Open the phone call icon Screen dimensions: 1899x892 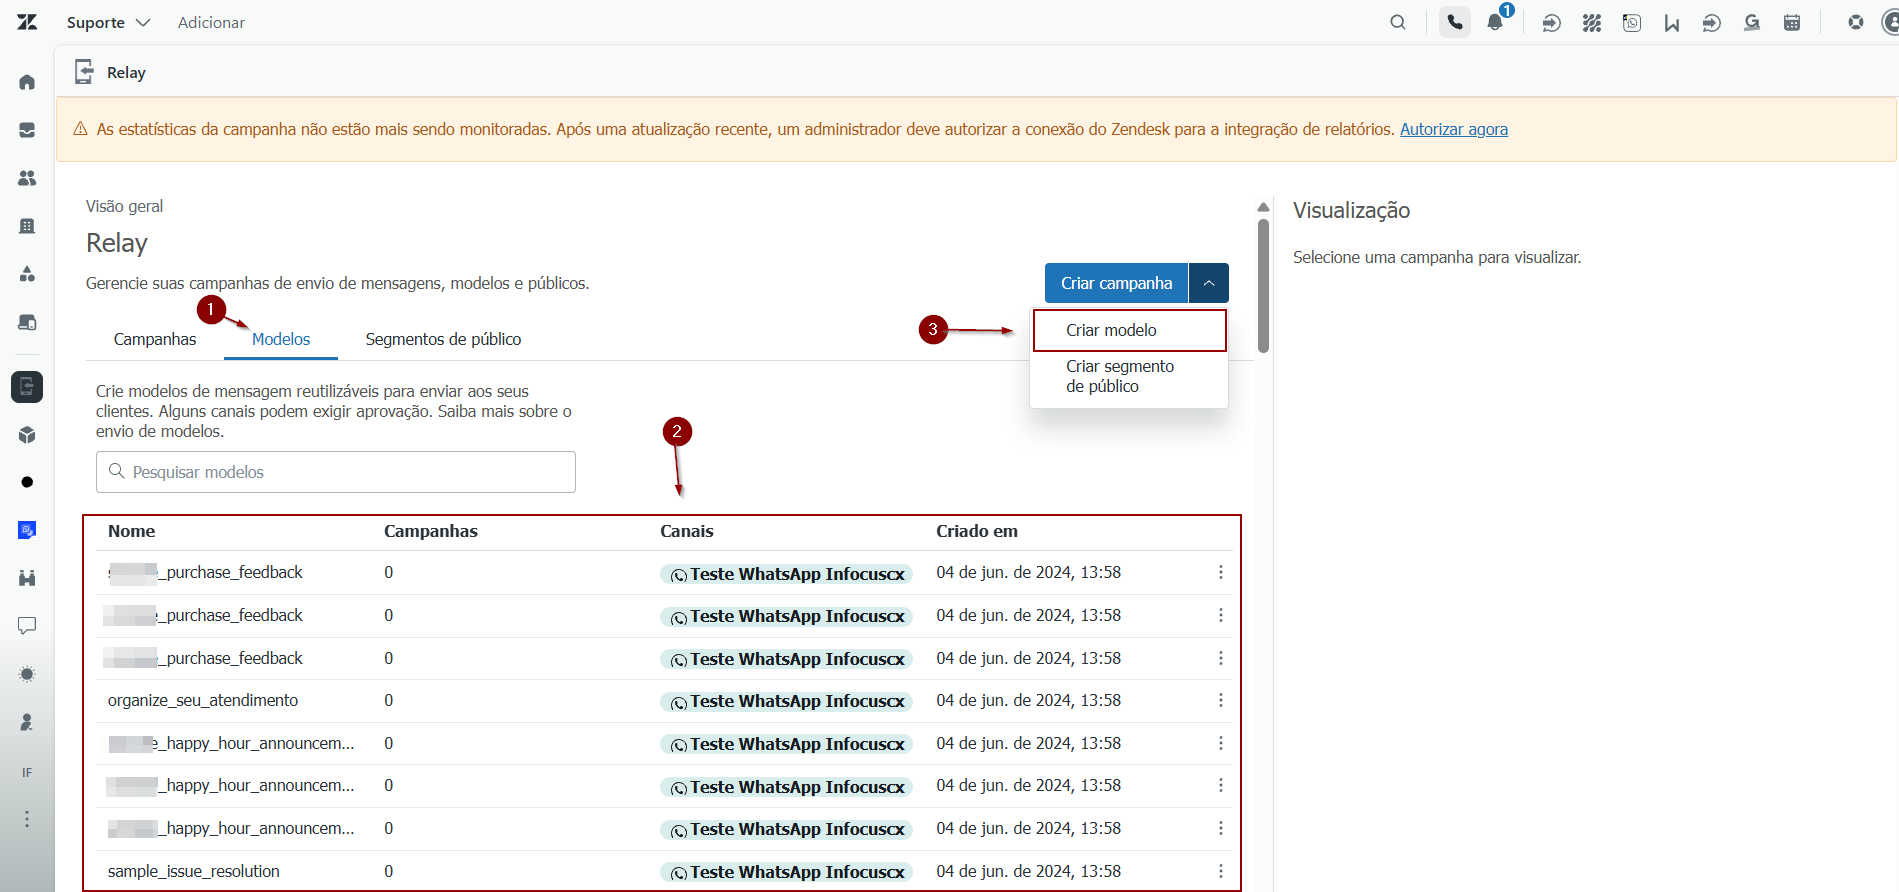(x=1455, y=22)
